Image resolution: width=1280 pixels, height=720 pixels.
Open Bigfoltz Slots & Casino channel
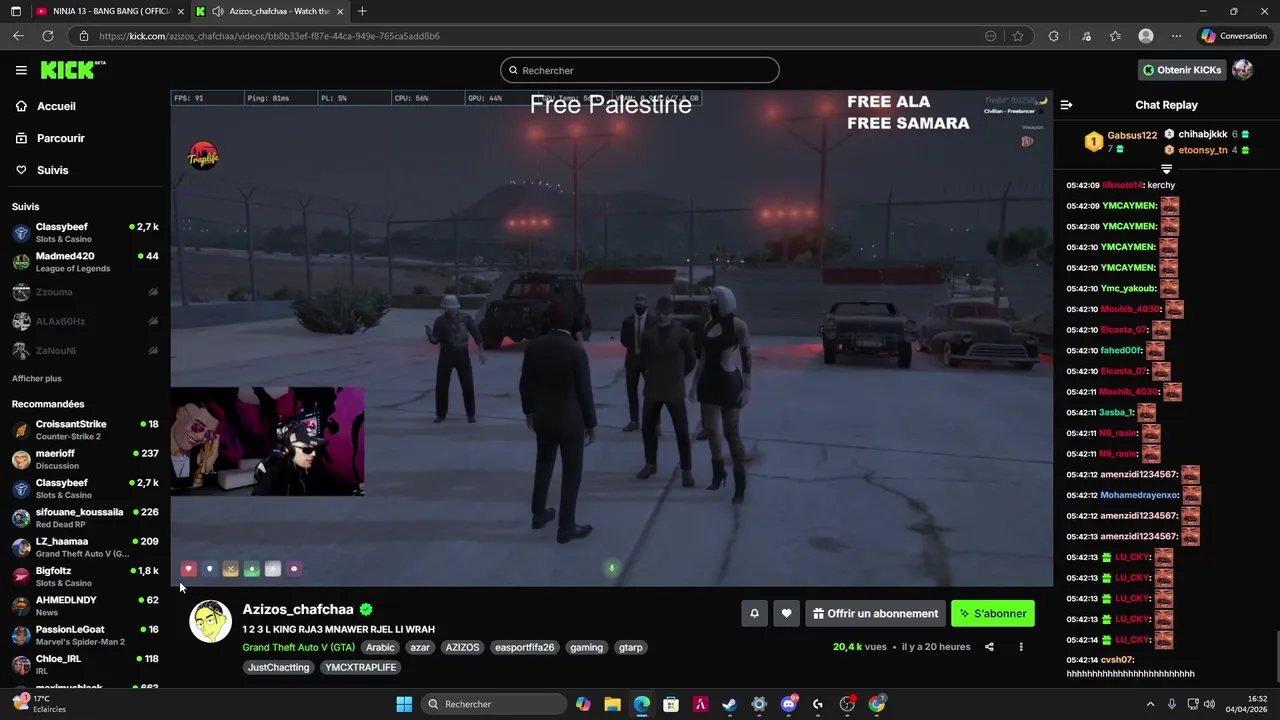point(85,576)
